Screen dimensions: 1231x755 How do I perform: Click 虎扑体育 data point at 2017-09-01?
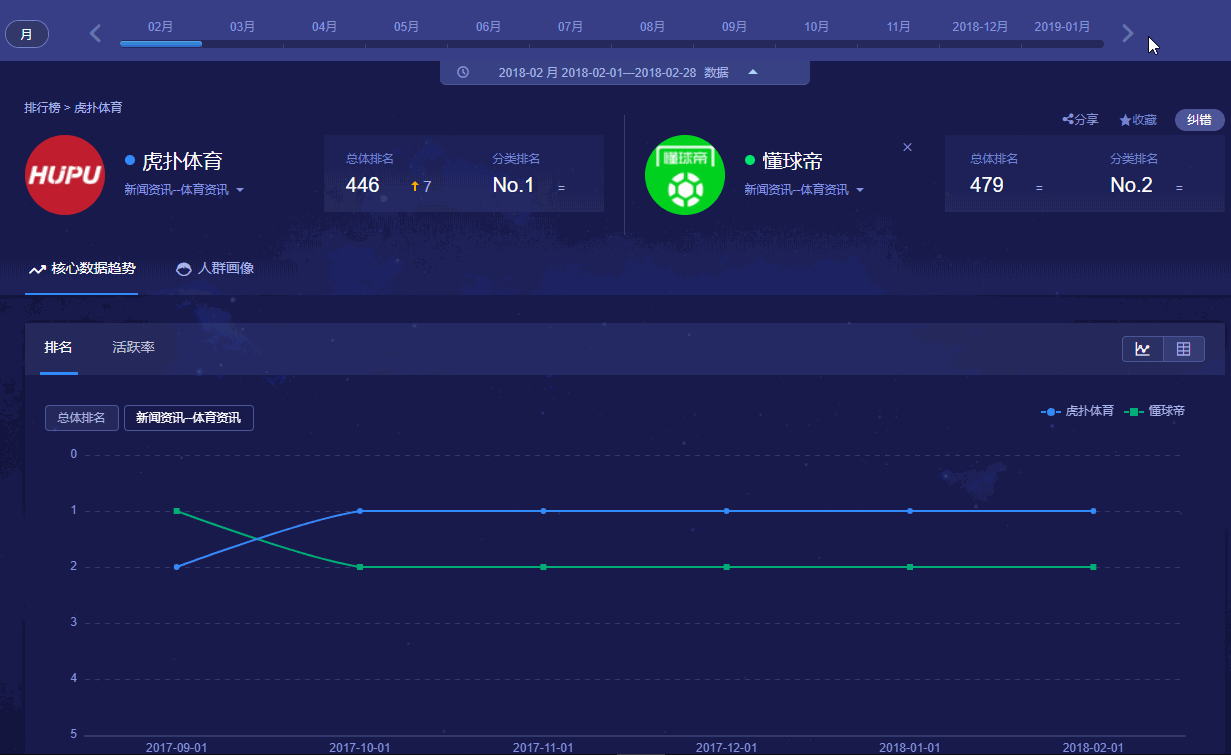click(x=176, y=567)
